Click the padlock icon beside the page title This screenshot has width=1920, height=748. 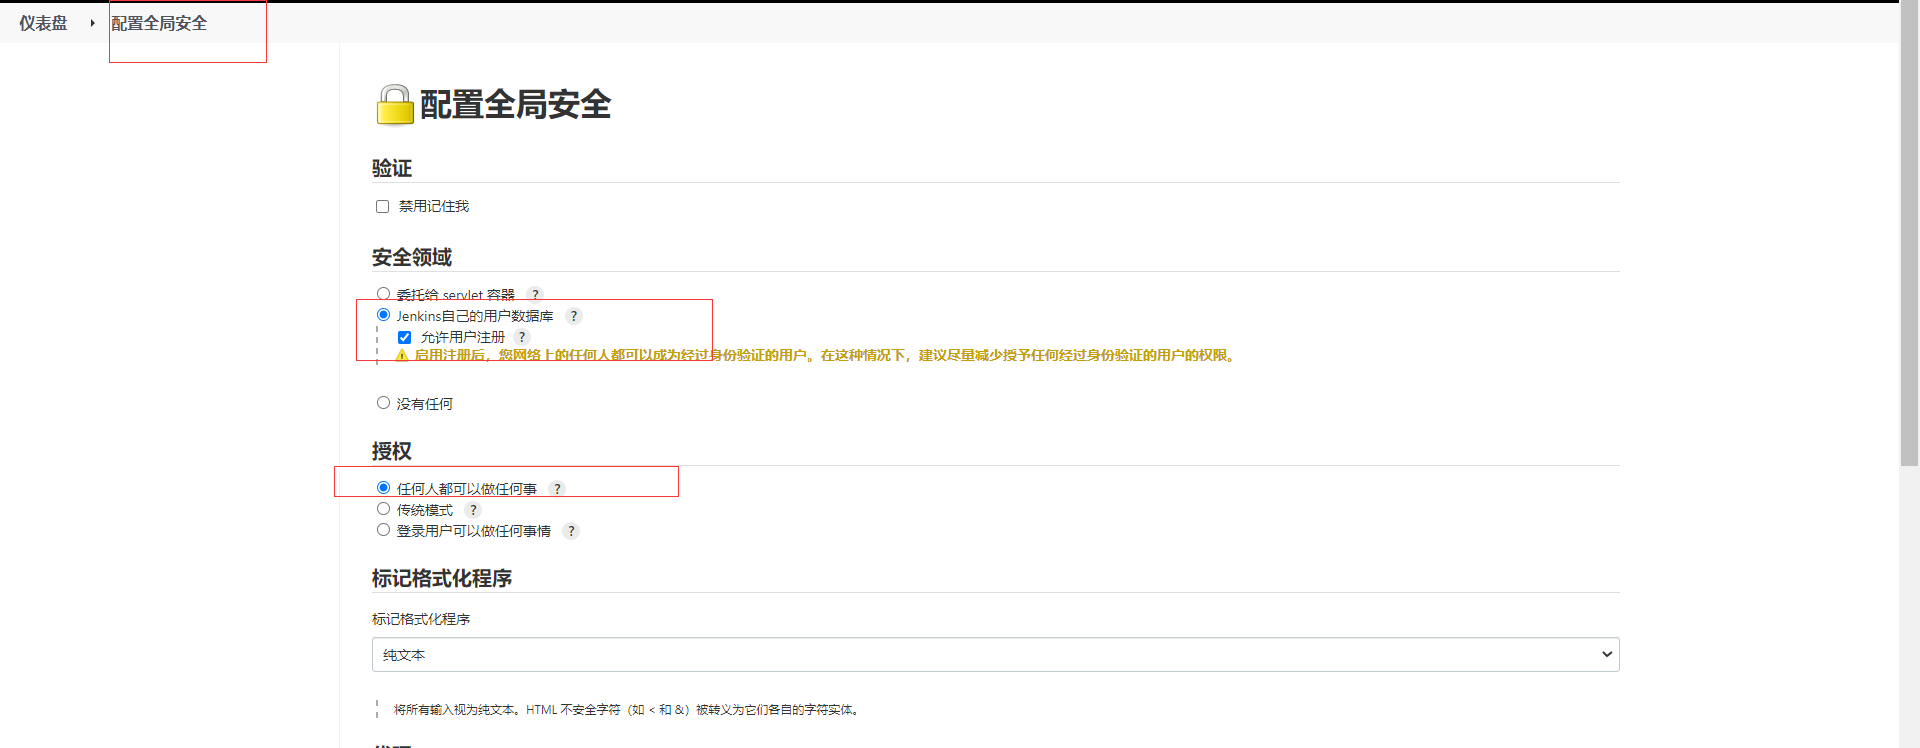point(394,104)
